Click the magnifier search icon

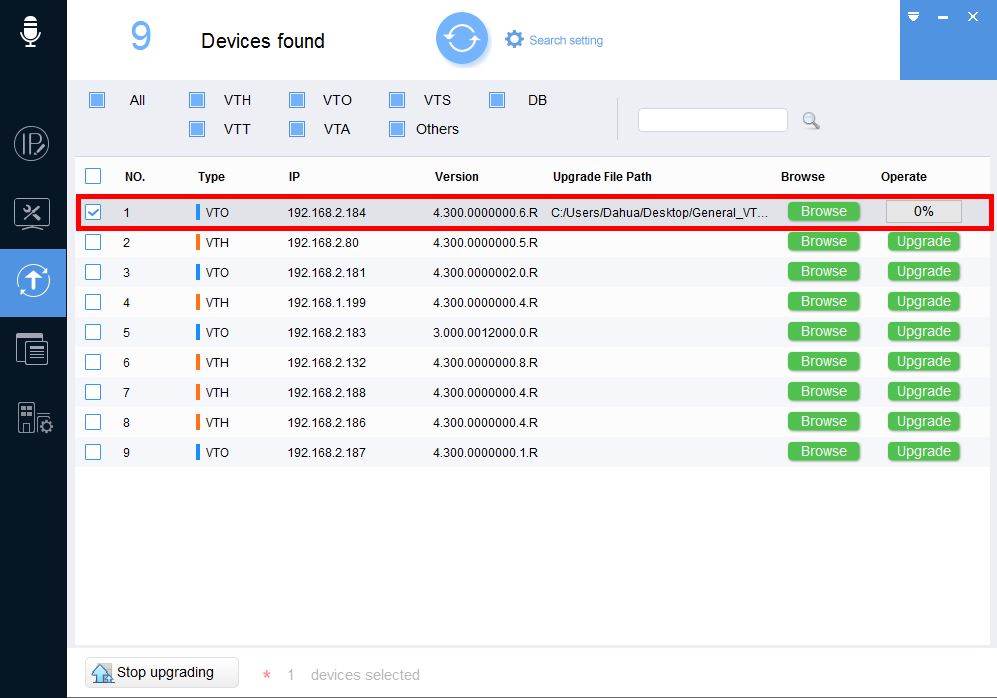coord(811,121)
